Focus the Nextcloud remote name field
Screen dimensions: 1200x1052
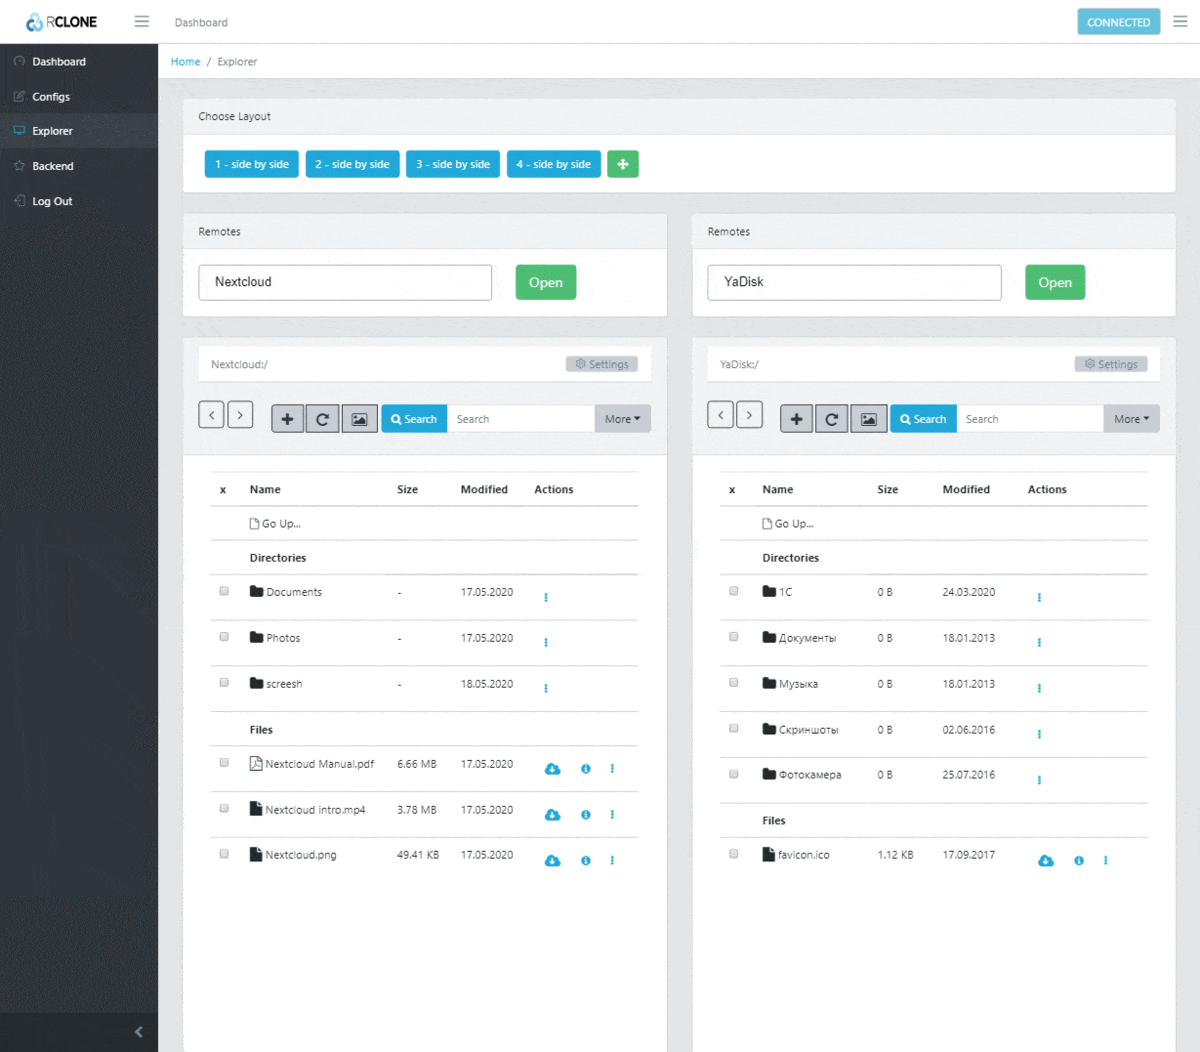pos(345,282)
